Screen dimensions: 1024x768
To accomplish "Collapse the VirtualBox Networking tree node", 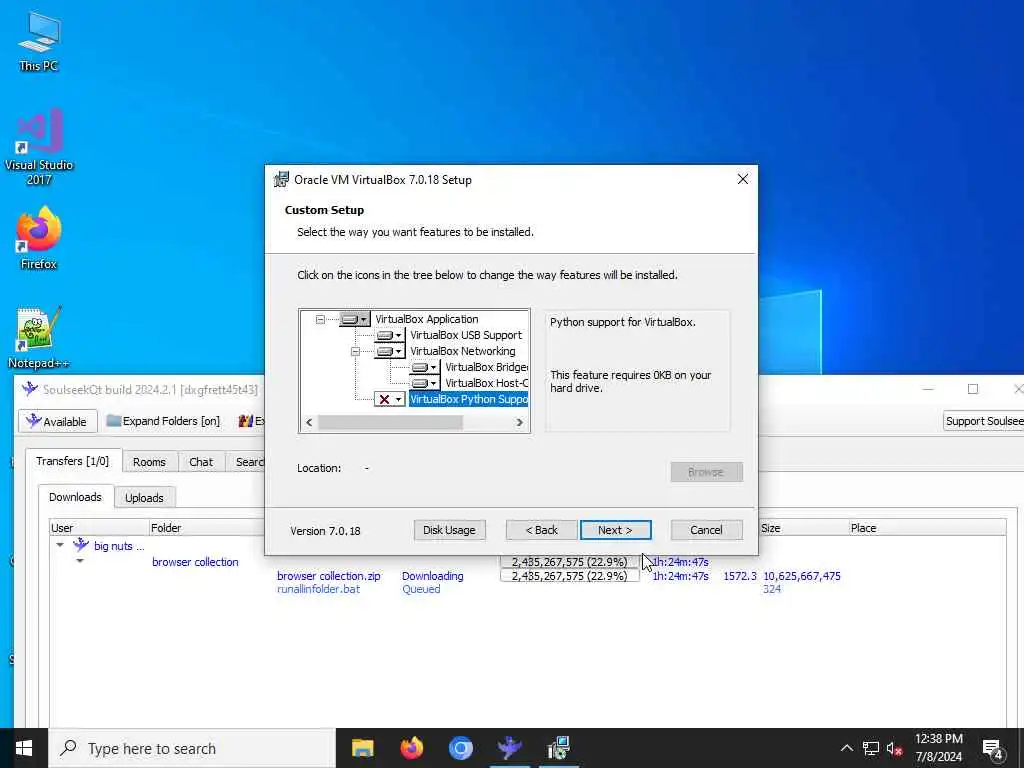I will point(355,351).
